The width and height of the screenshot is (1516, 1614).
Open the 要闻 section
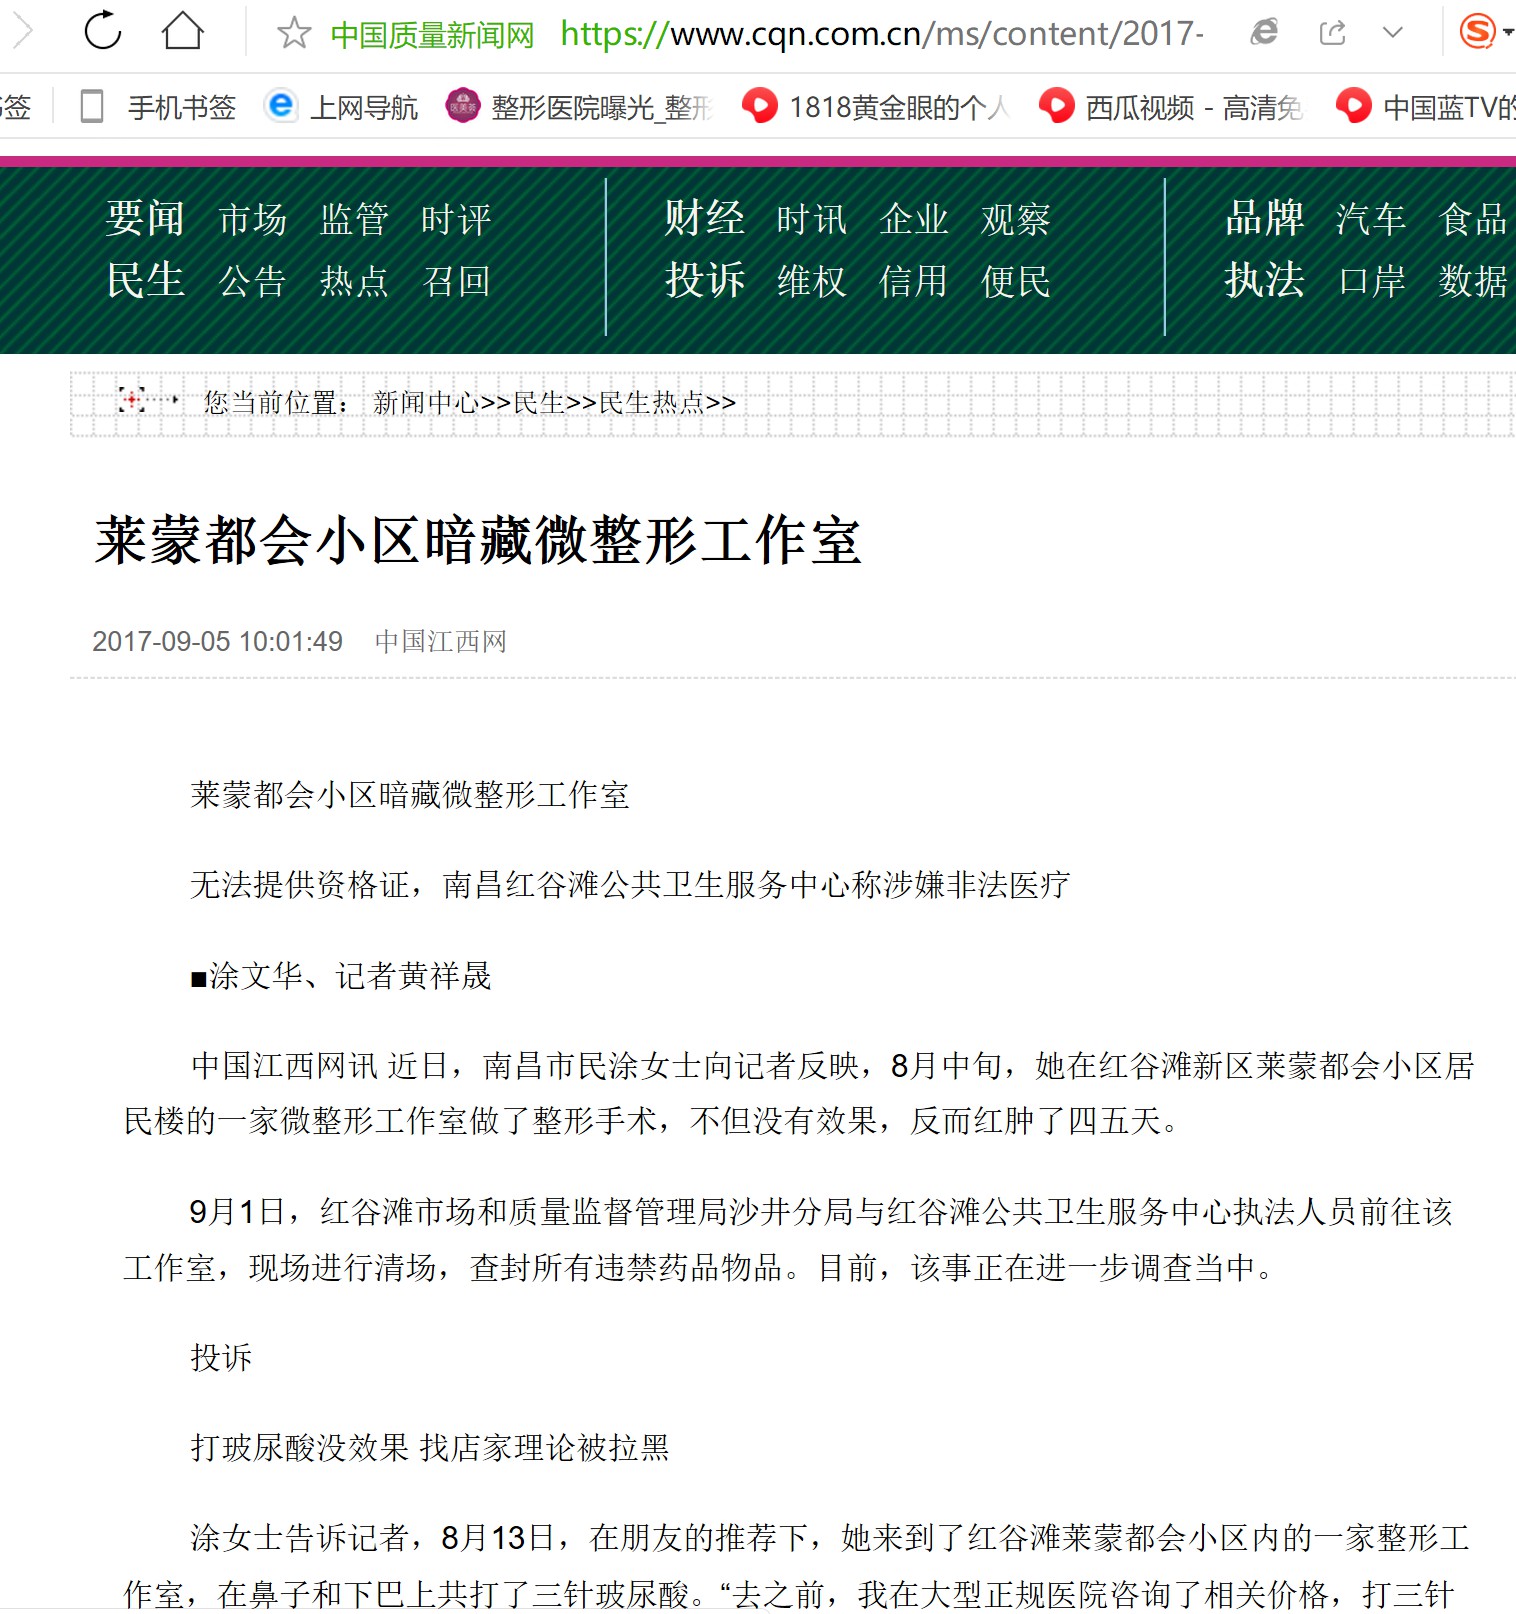coord(146,218)
